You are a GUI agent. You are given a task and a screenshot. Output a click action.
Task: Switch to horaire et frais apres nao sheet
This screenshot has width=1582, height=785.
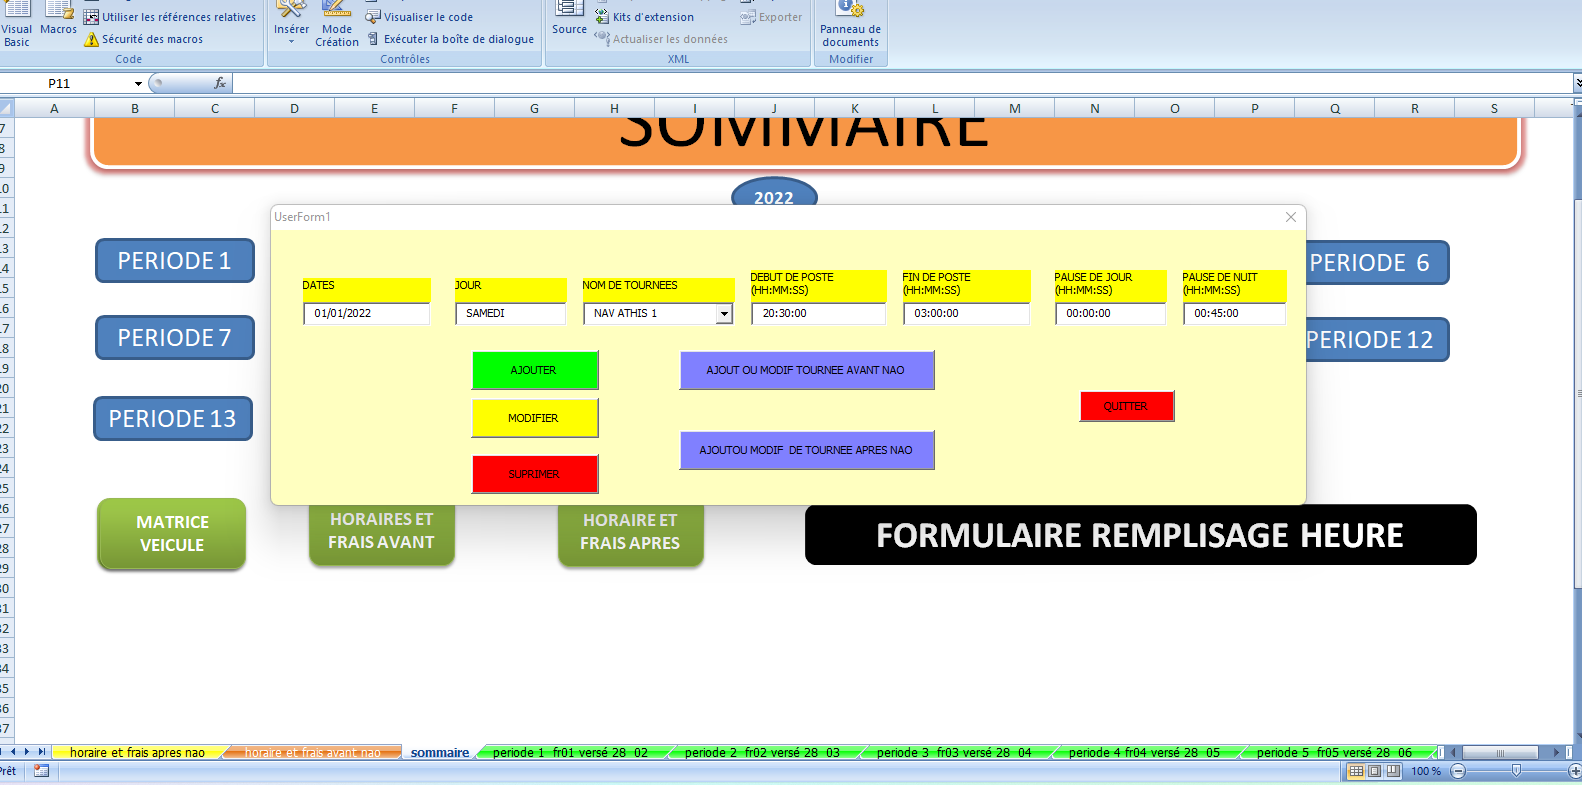(137, 753)
